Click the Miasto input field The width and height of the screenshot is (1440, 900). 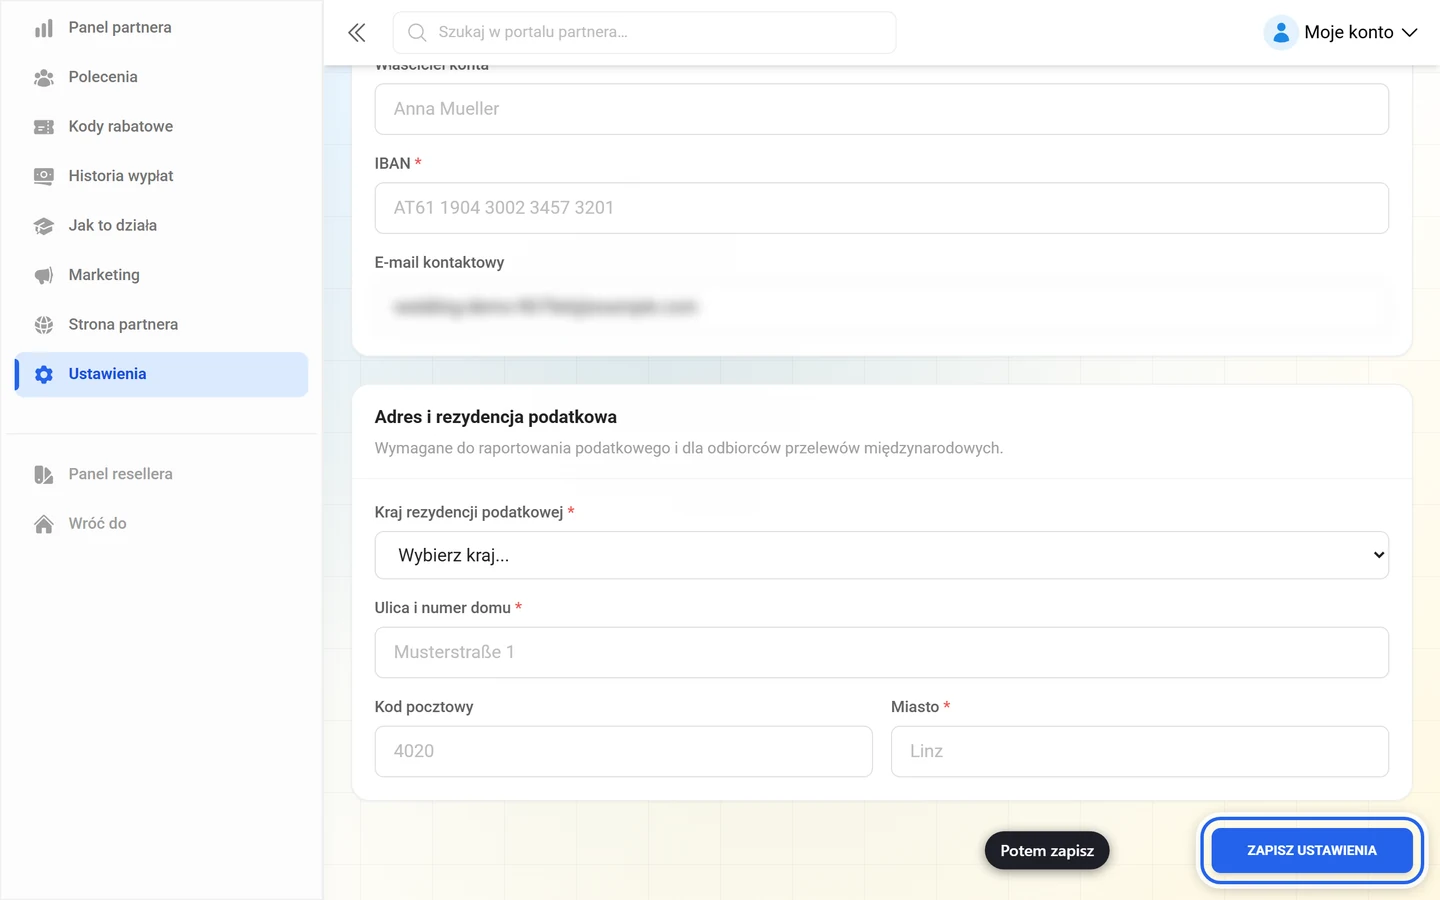click(1139, 752)
